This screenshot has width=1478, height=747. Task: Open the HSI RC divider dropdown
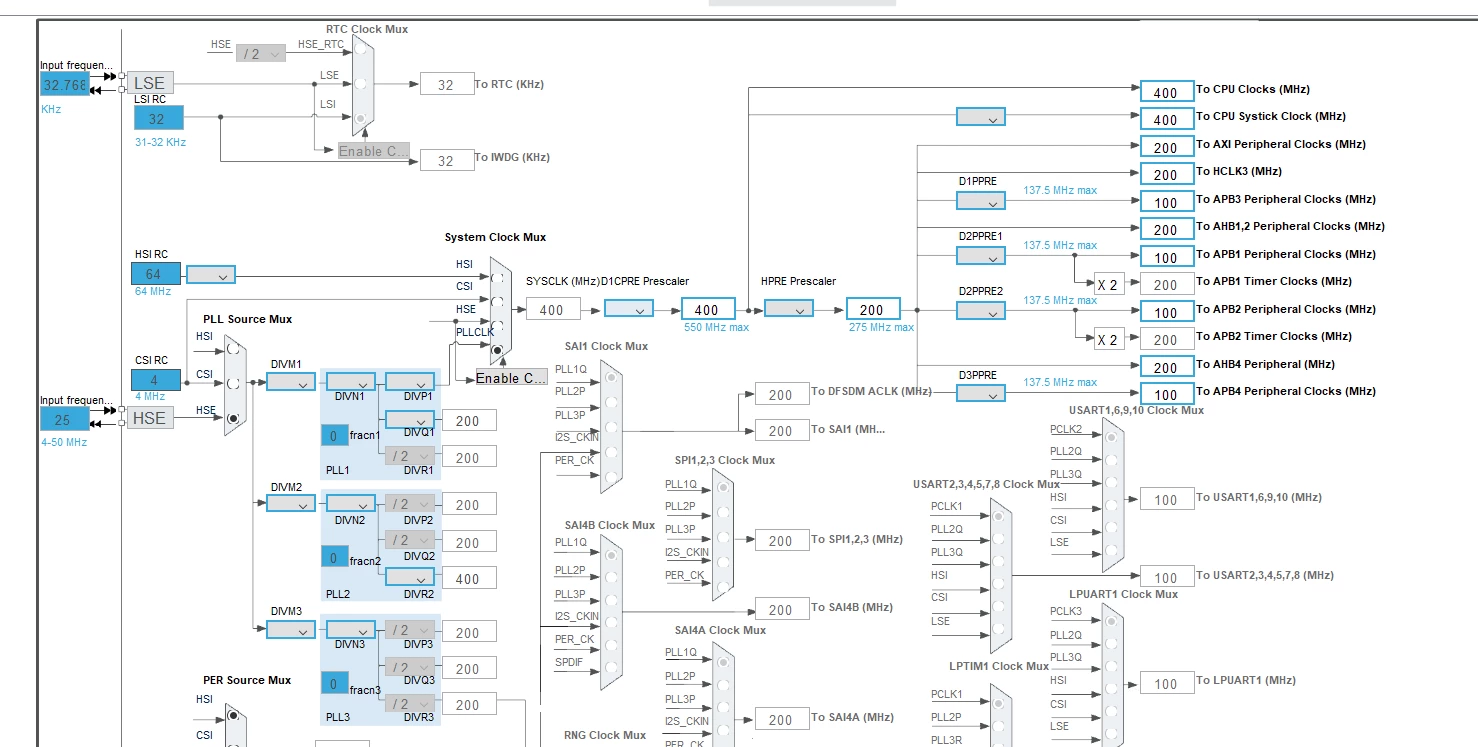tap(211, 274)
